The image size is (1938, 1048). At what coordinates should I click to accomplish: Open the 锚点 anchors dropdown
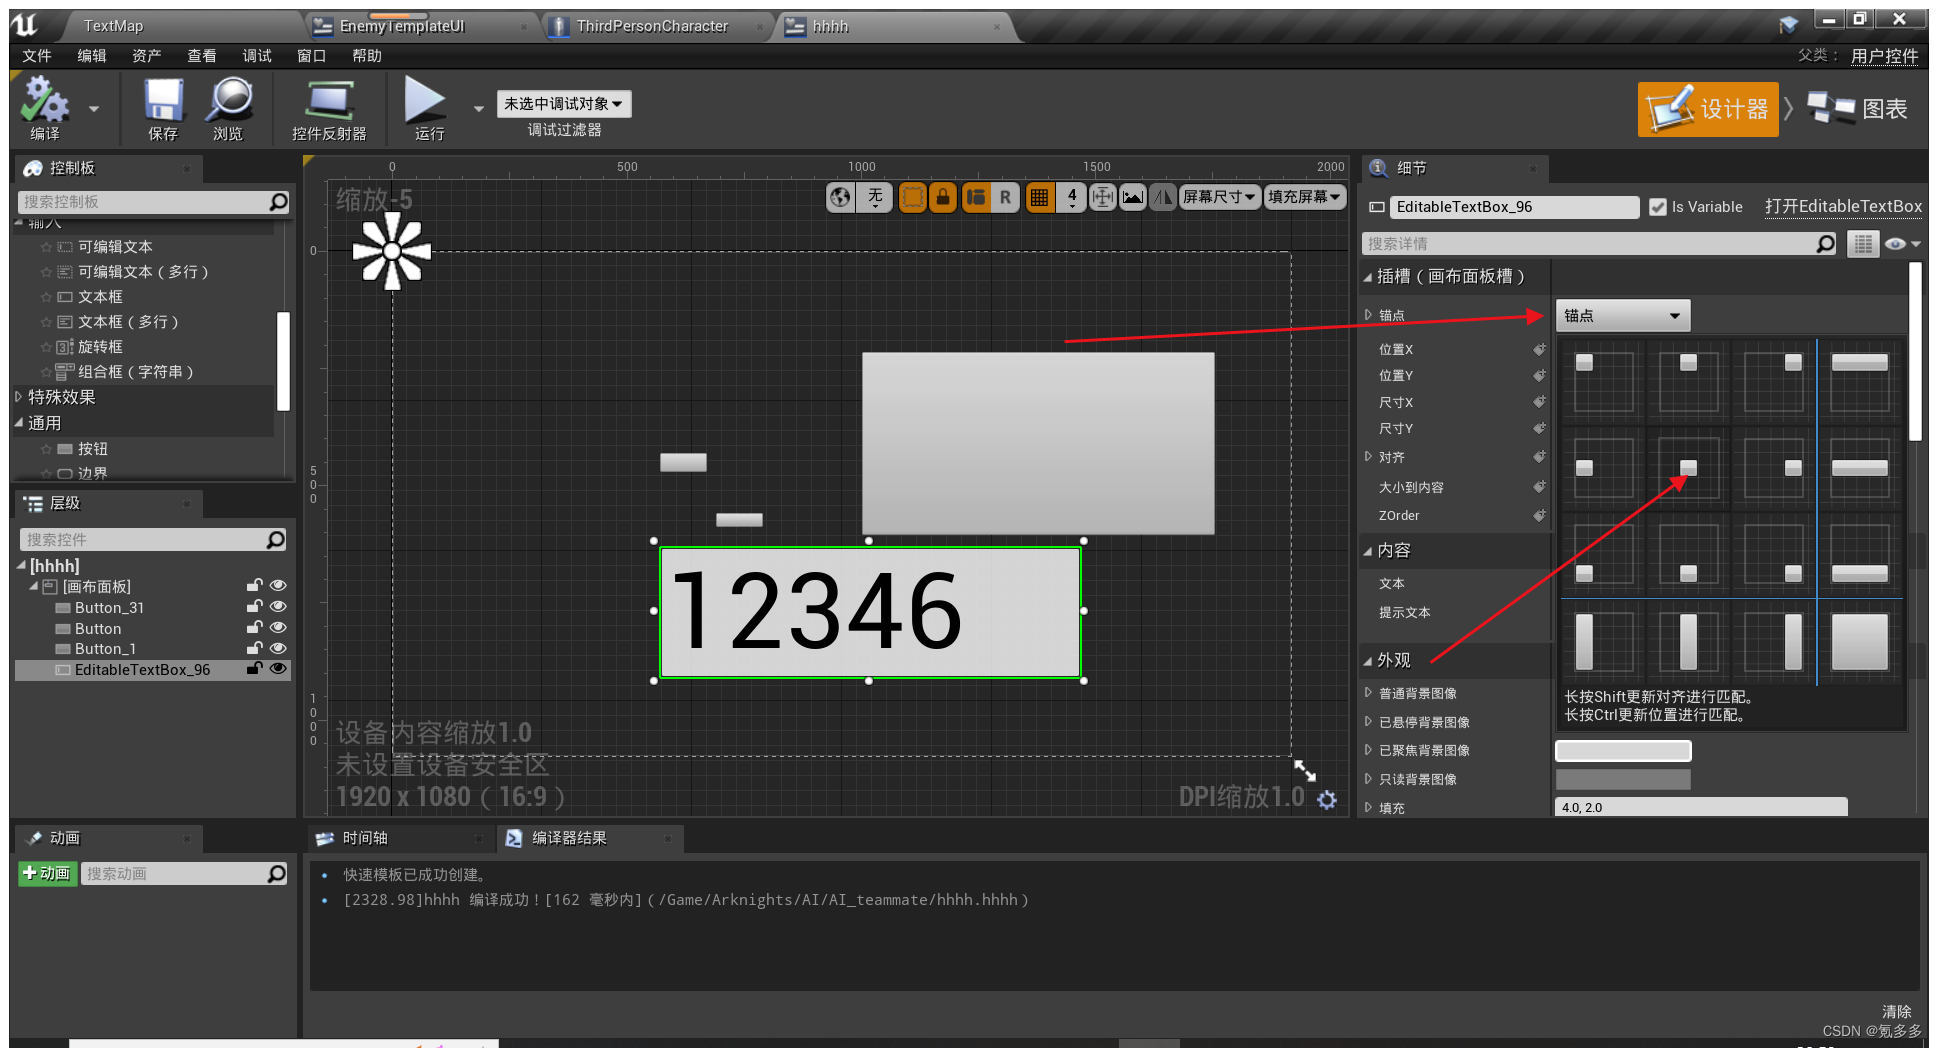1622,316
